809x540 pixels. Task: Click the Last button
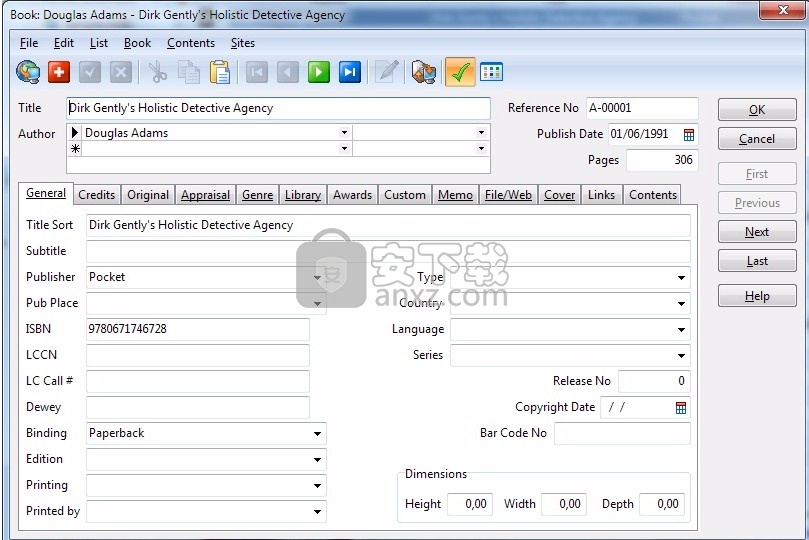point(757,261)
